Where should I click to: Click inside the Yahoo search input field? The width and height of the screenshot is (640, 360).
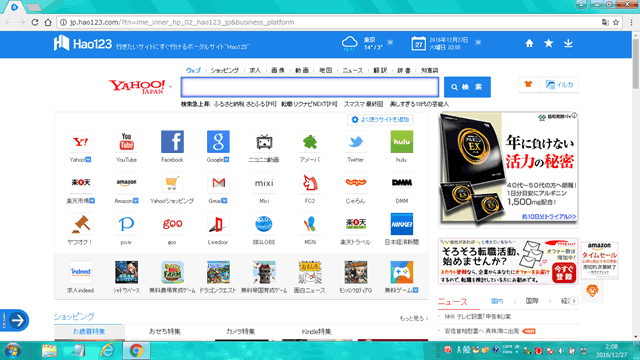(x=310, y=87)
